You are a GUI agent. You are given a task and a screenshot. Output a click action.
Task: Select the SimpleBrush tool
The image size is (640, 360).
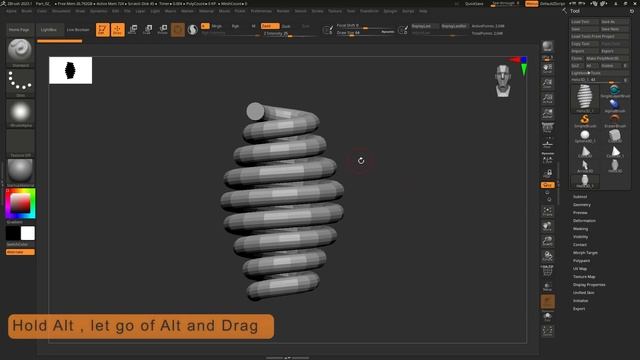point(585,120)
